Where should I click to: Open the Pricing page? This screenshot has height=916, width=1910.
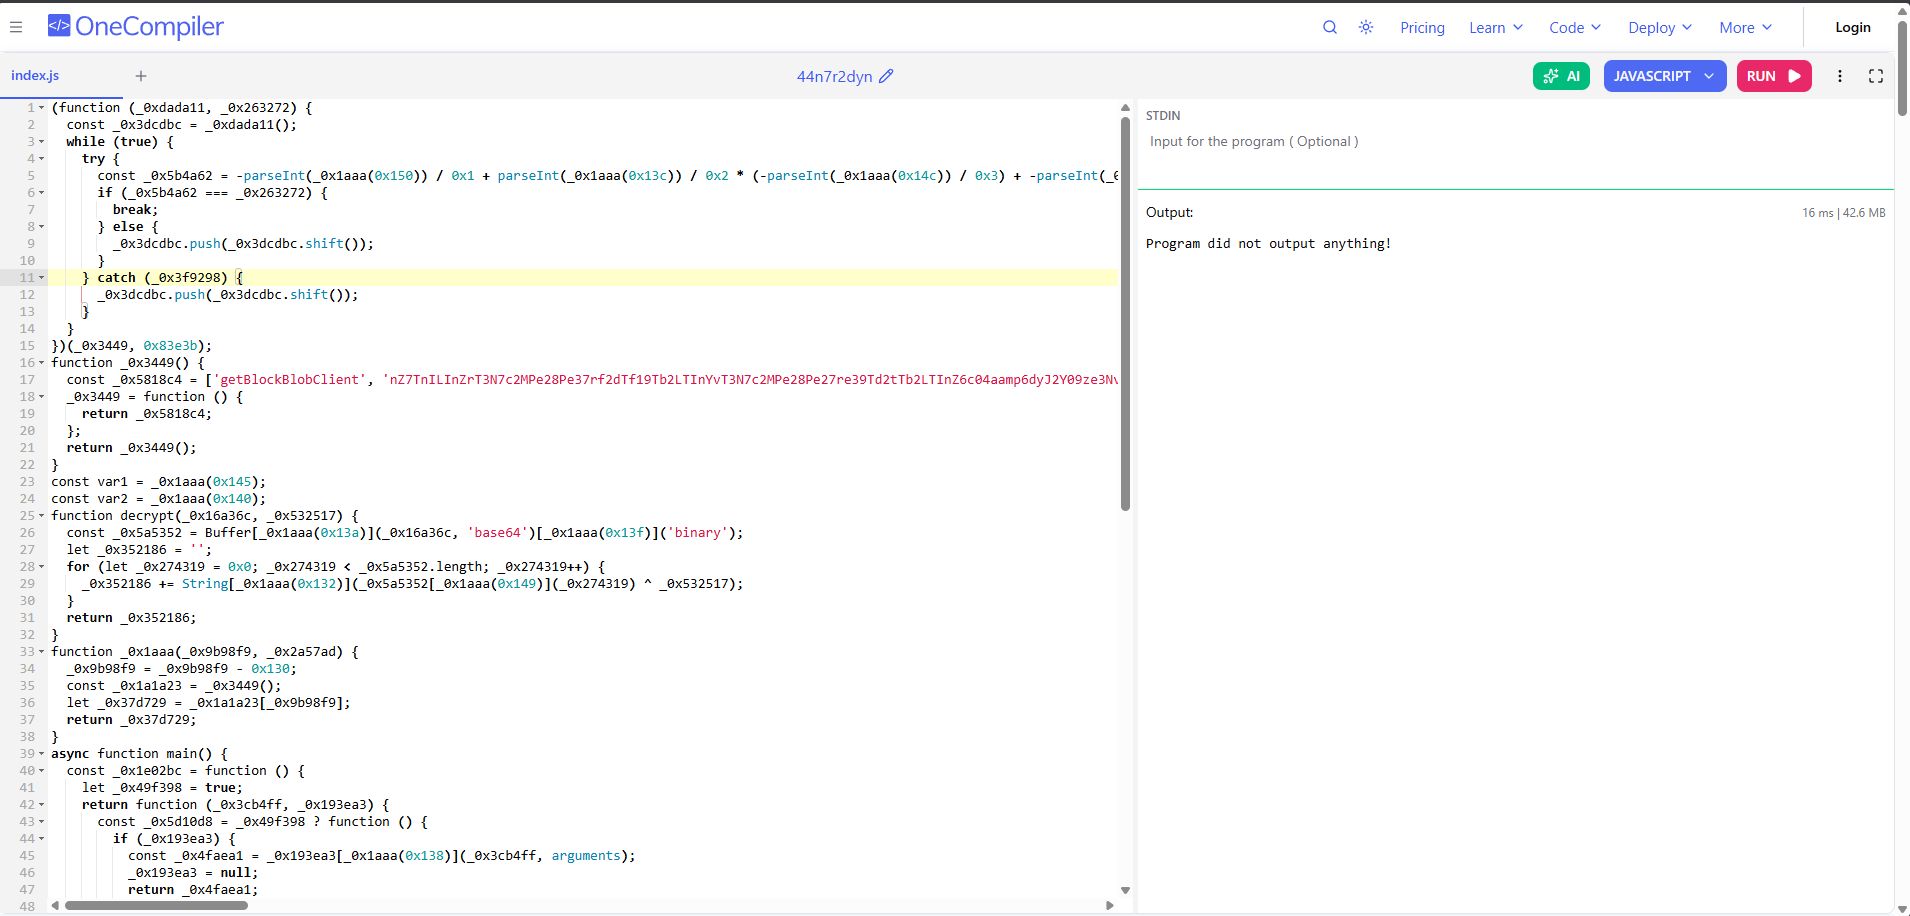(1422, 28)
